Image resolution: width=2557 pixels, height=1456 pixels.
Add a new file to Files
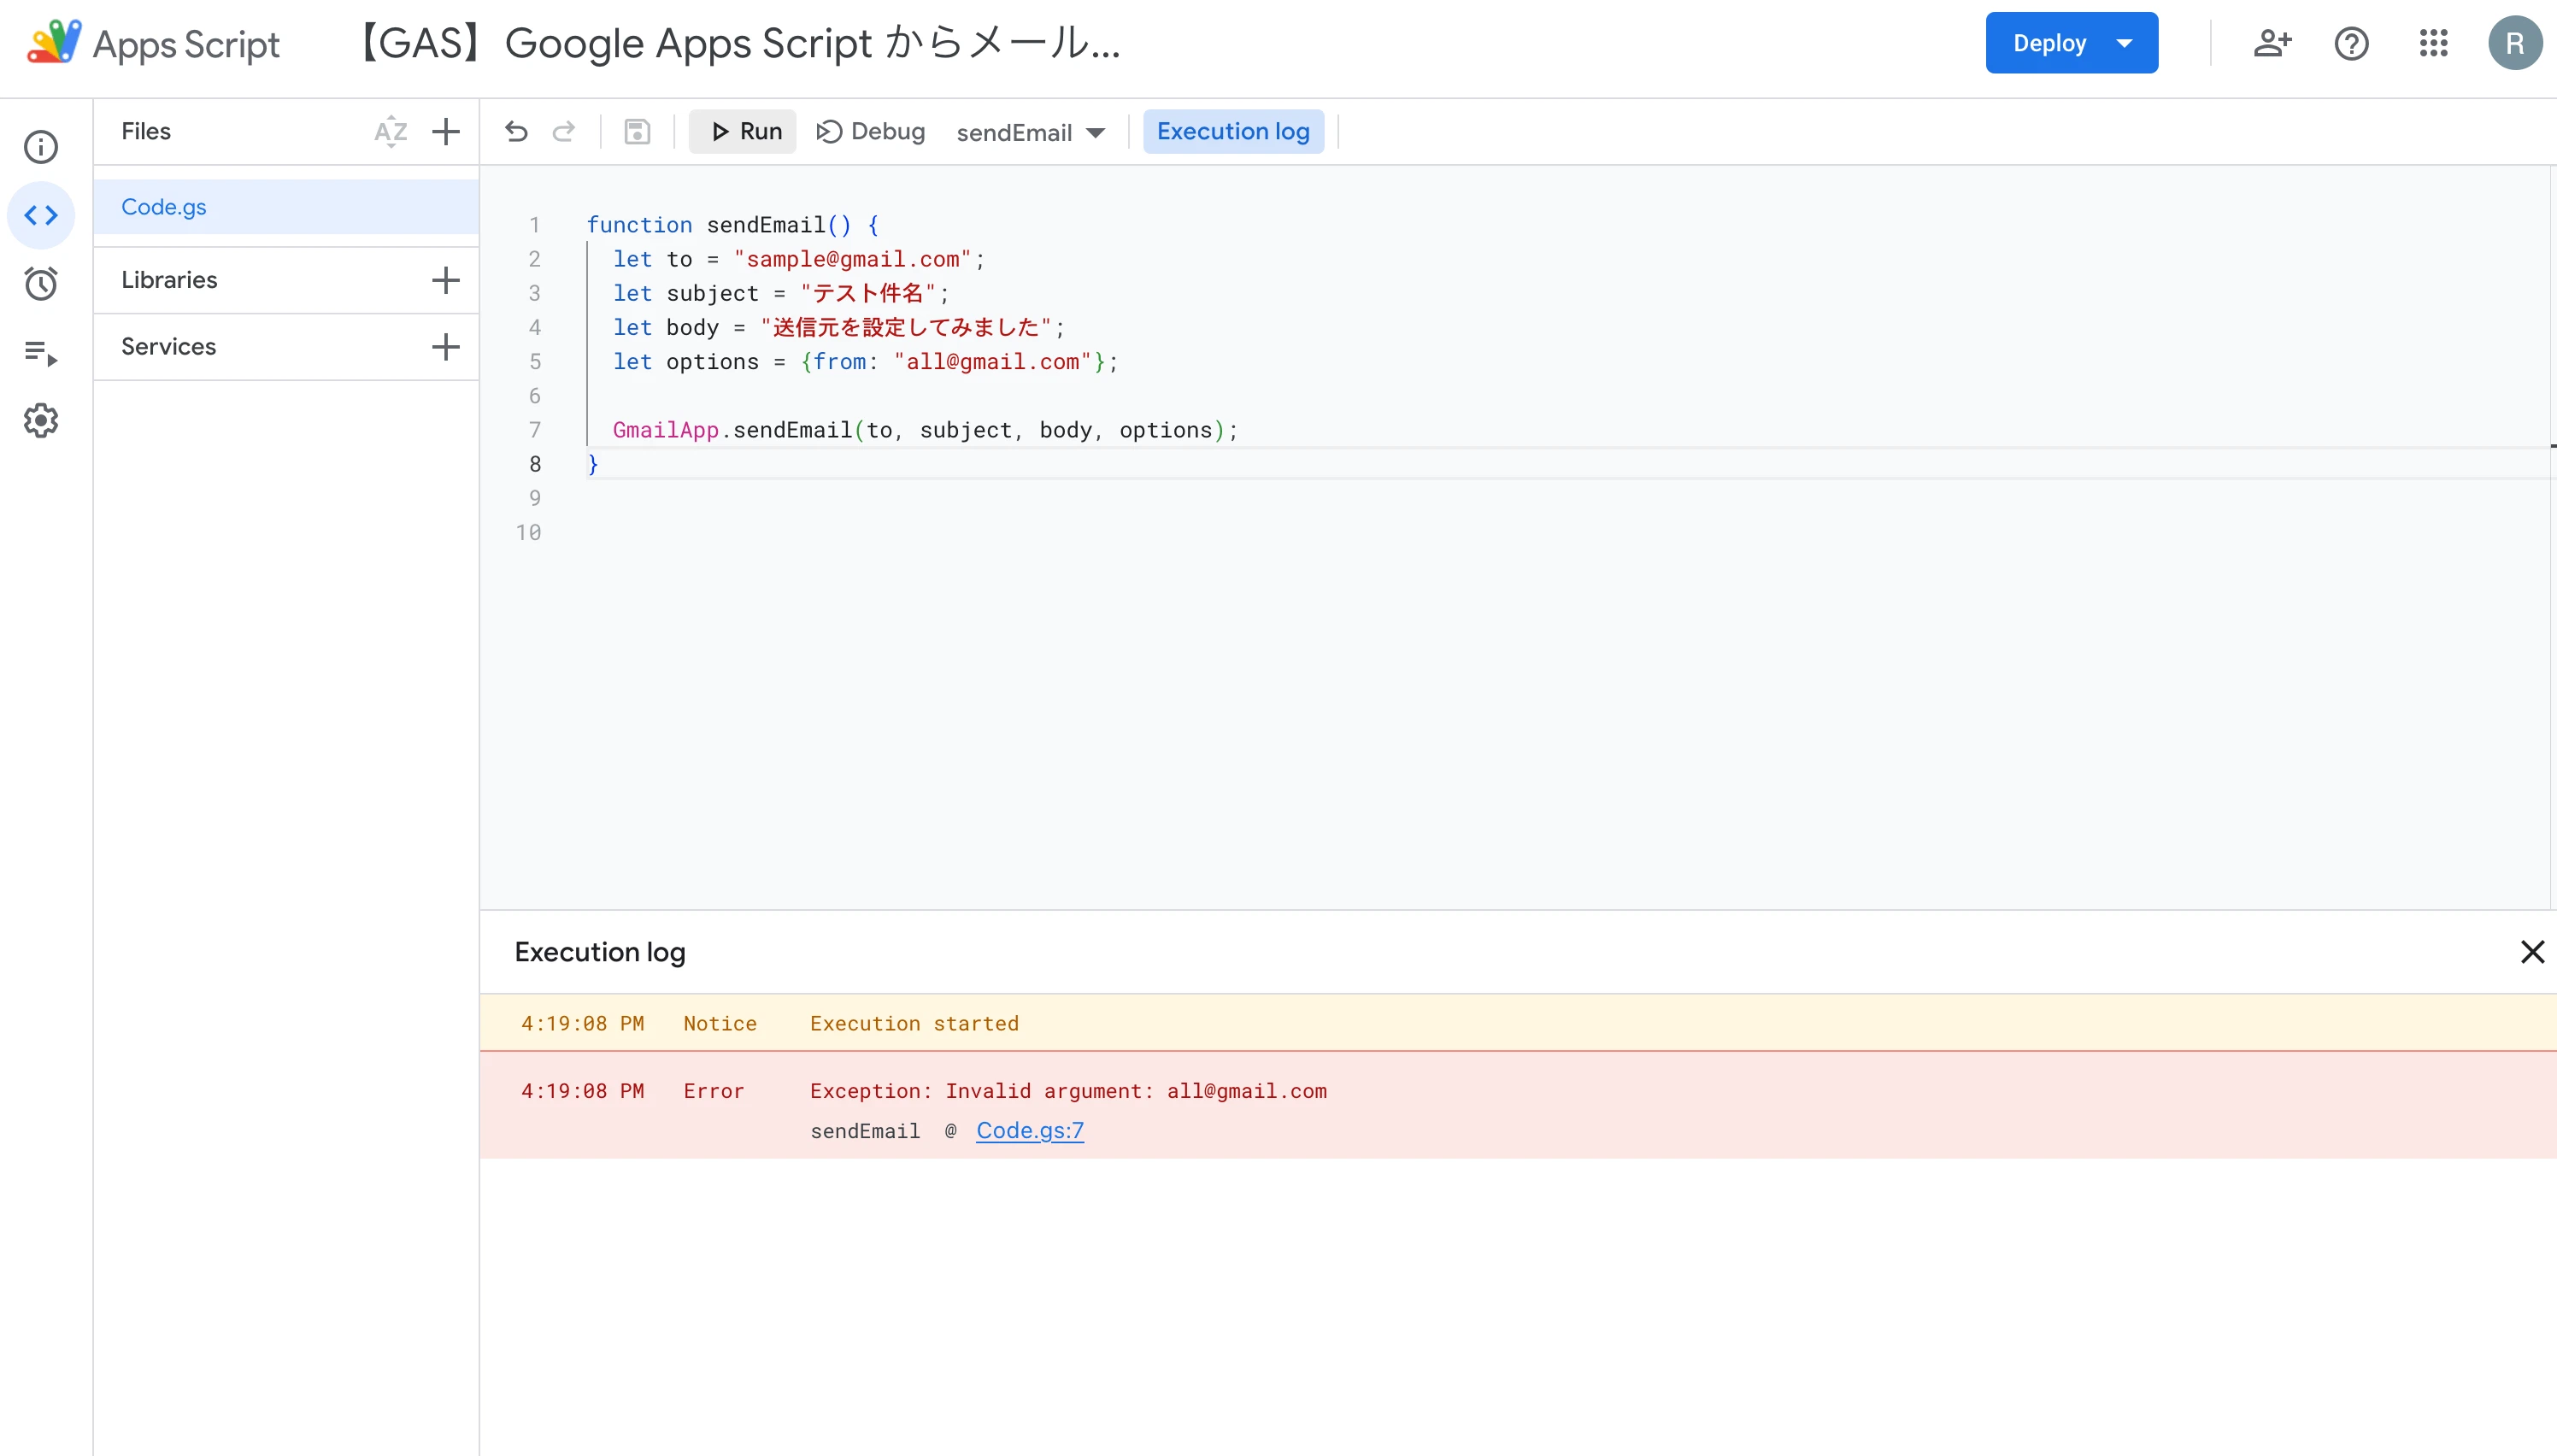[x=446, y=131]
